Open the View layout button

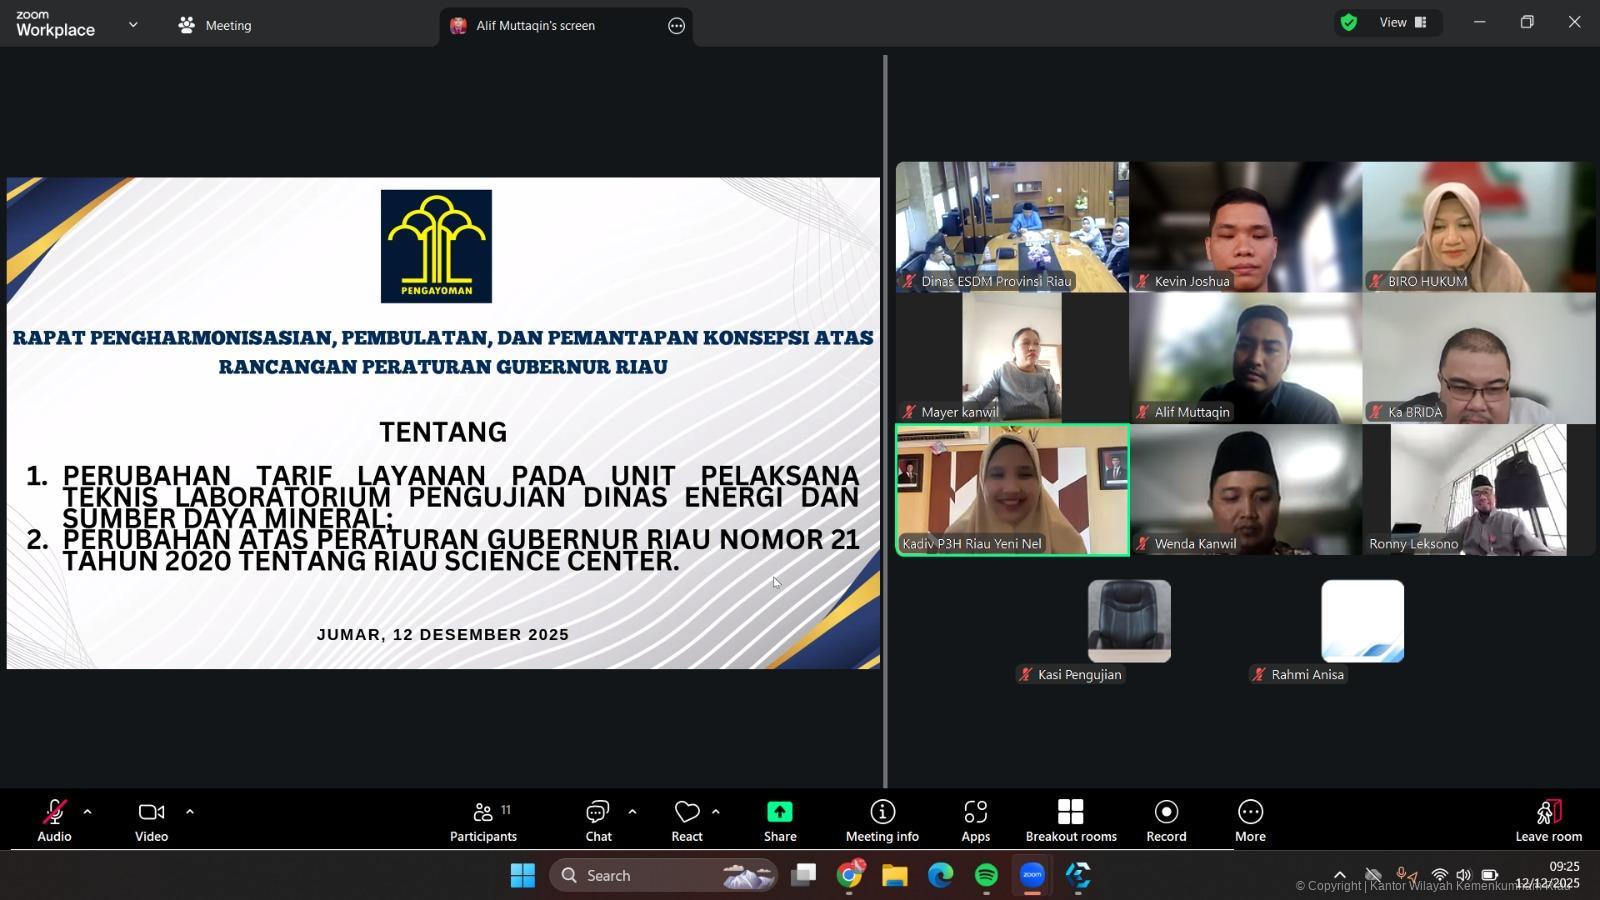coord(1391,21)
